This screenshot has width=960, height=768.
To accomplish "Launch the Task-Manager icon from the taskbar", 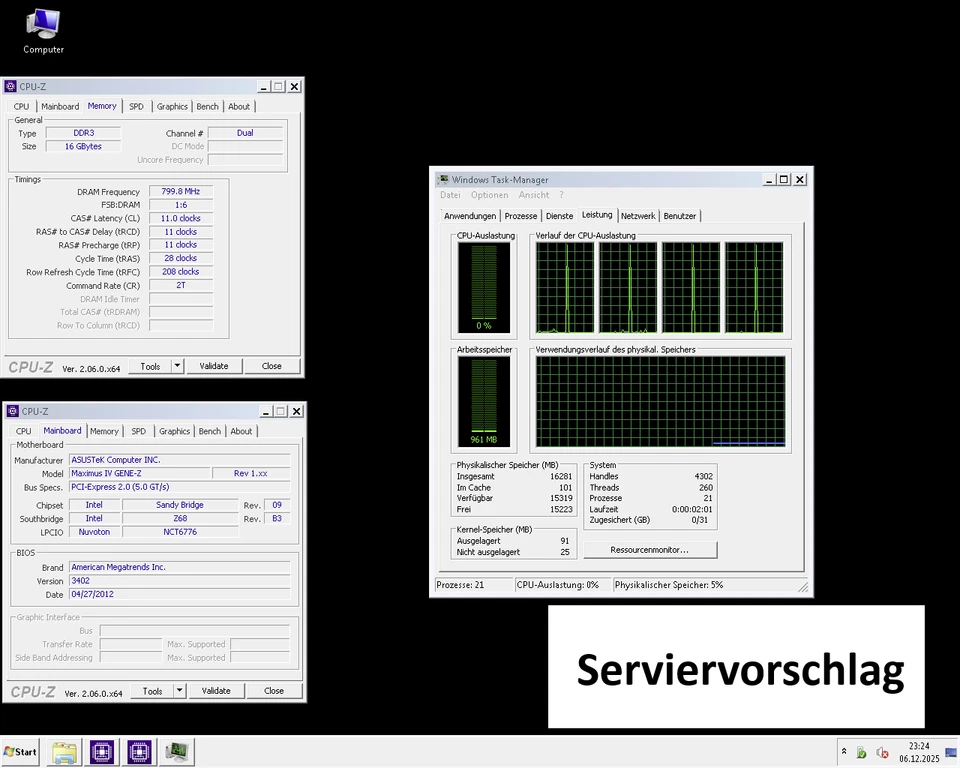I will [x=176, y=752].
